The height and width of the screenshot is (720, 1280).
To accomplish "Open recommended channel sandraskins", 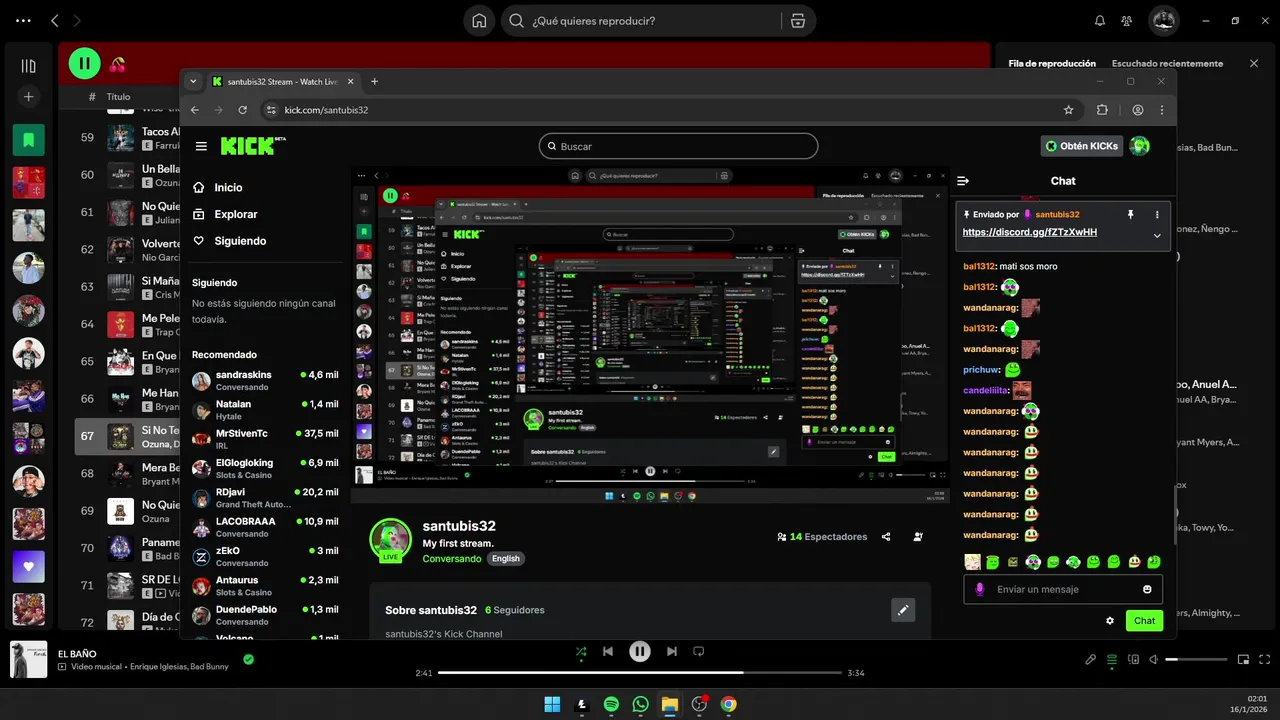I will point(265,380).
